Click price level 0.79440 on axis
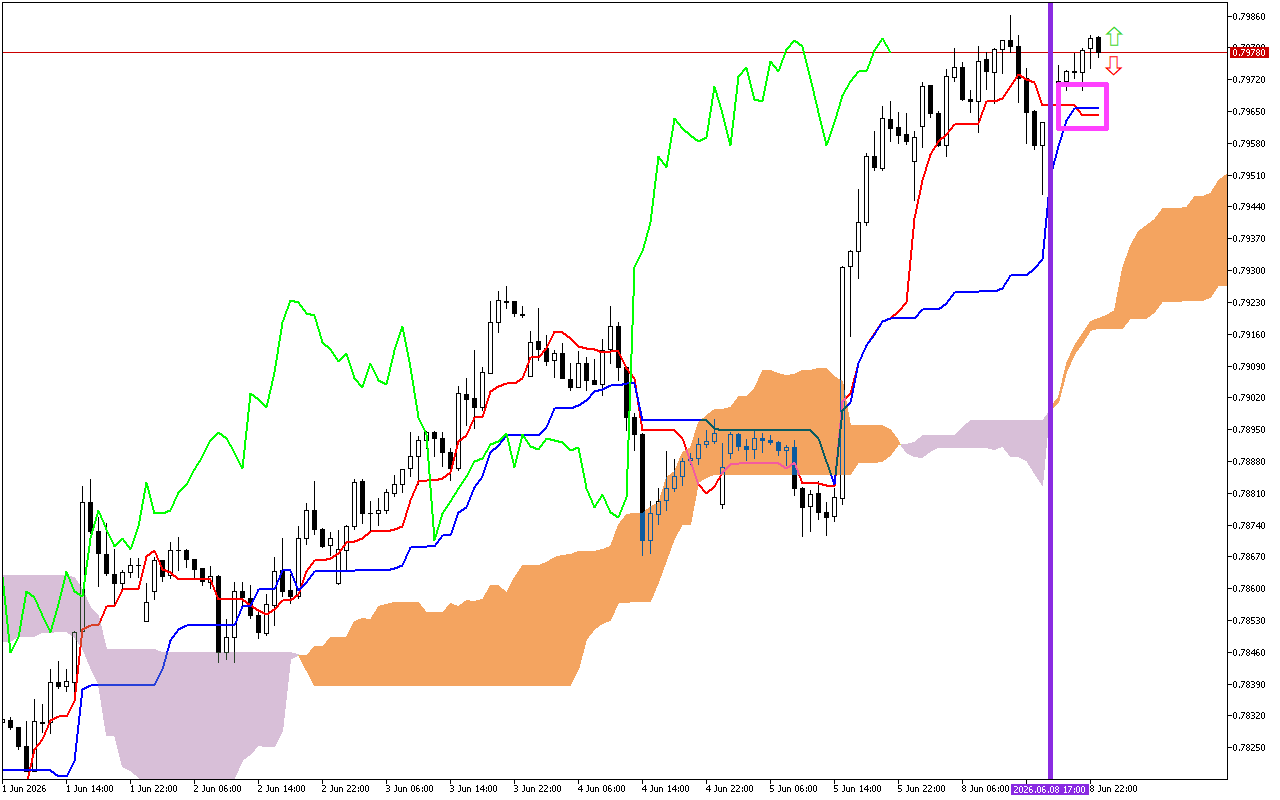Image resolution: width=1280 pixels, height=800 pixels. (1249, 207)
